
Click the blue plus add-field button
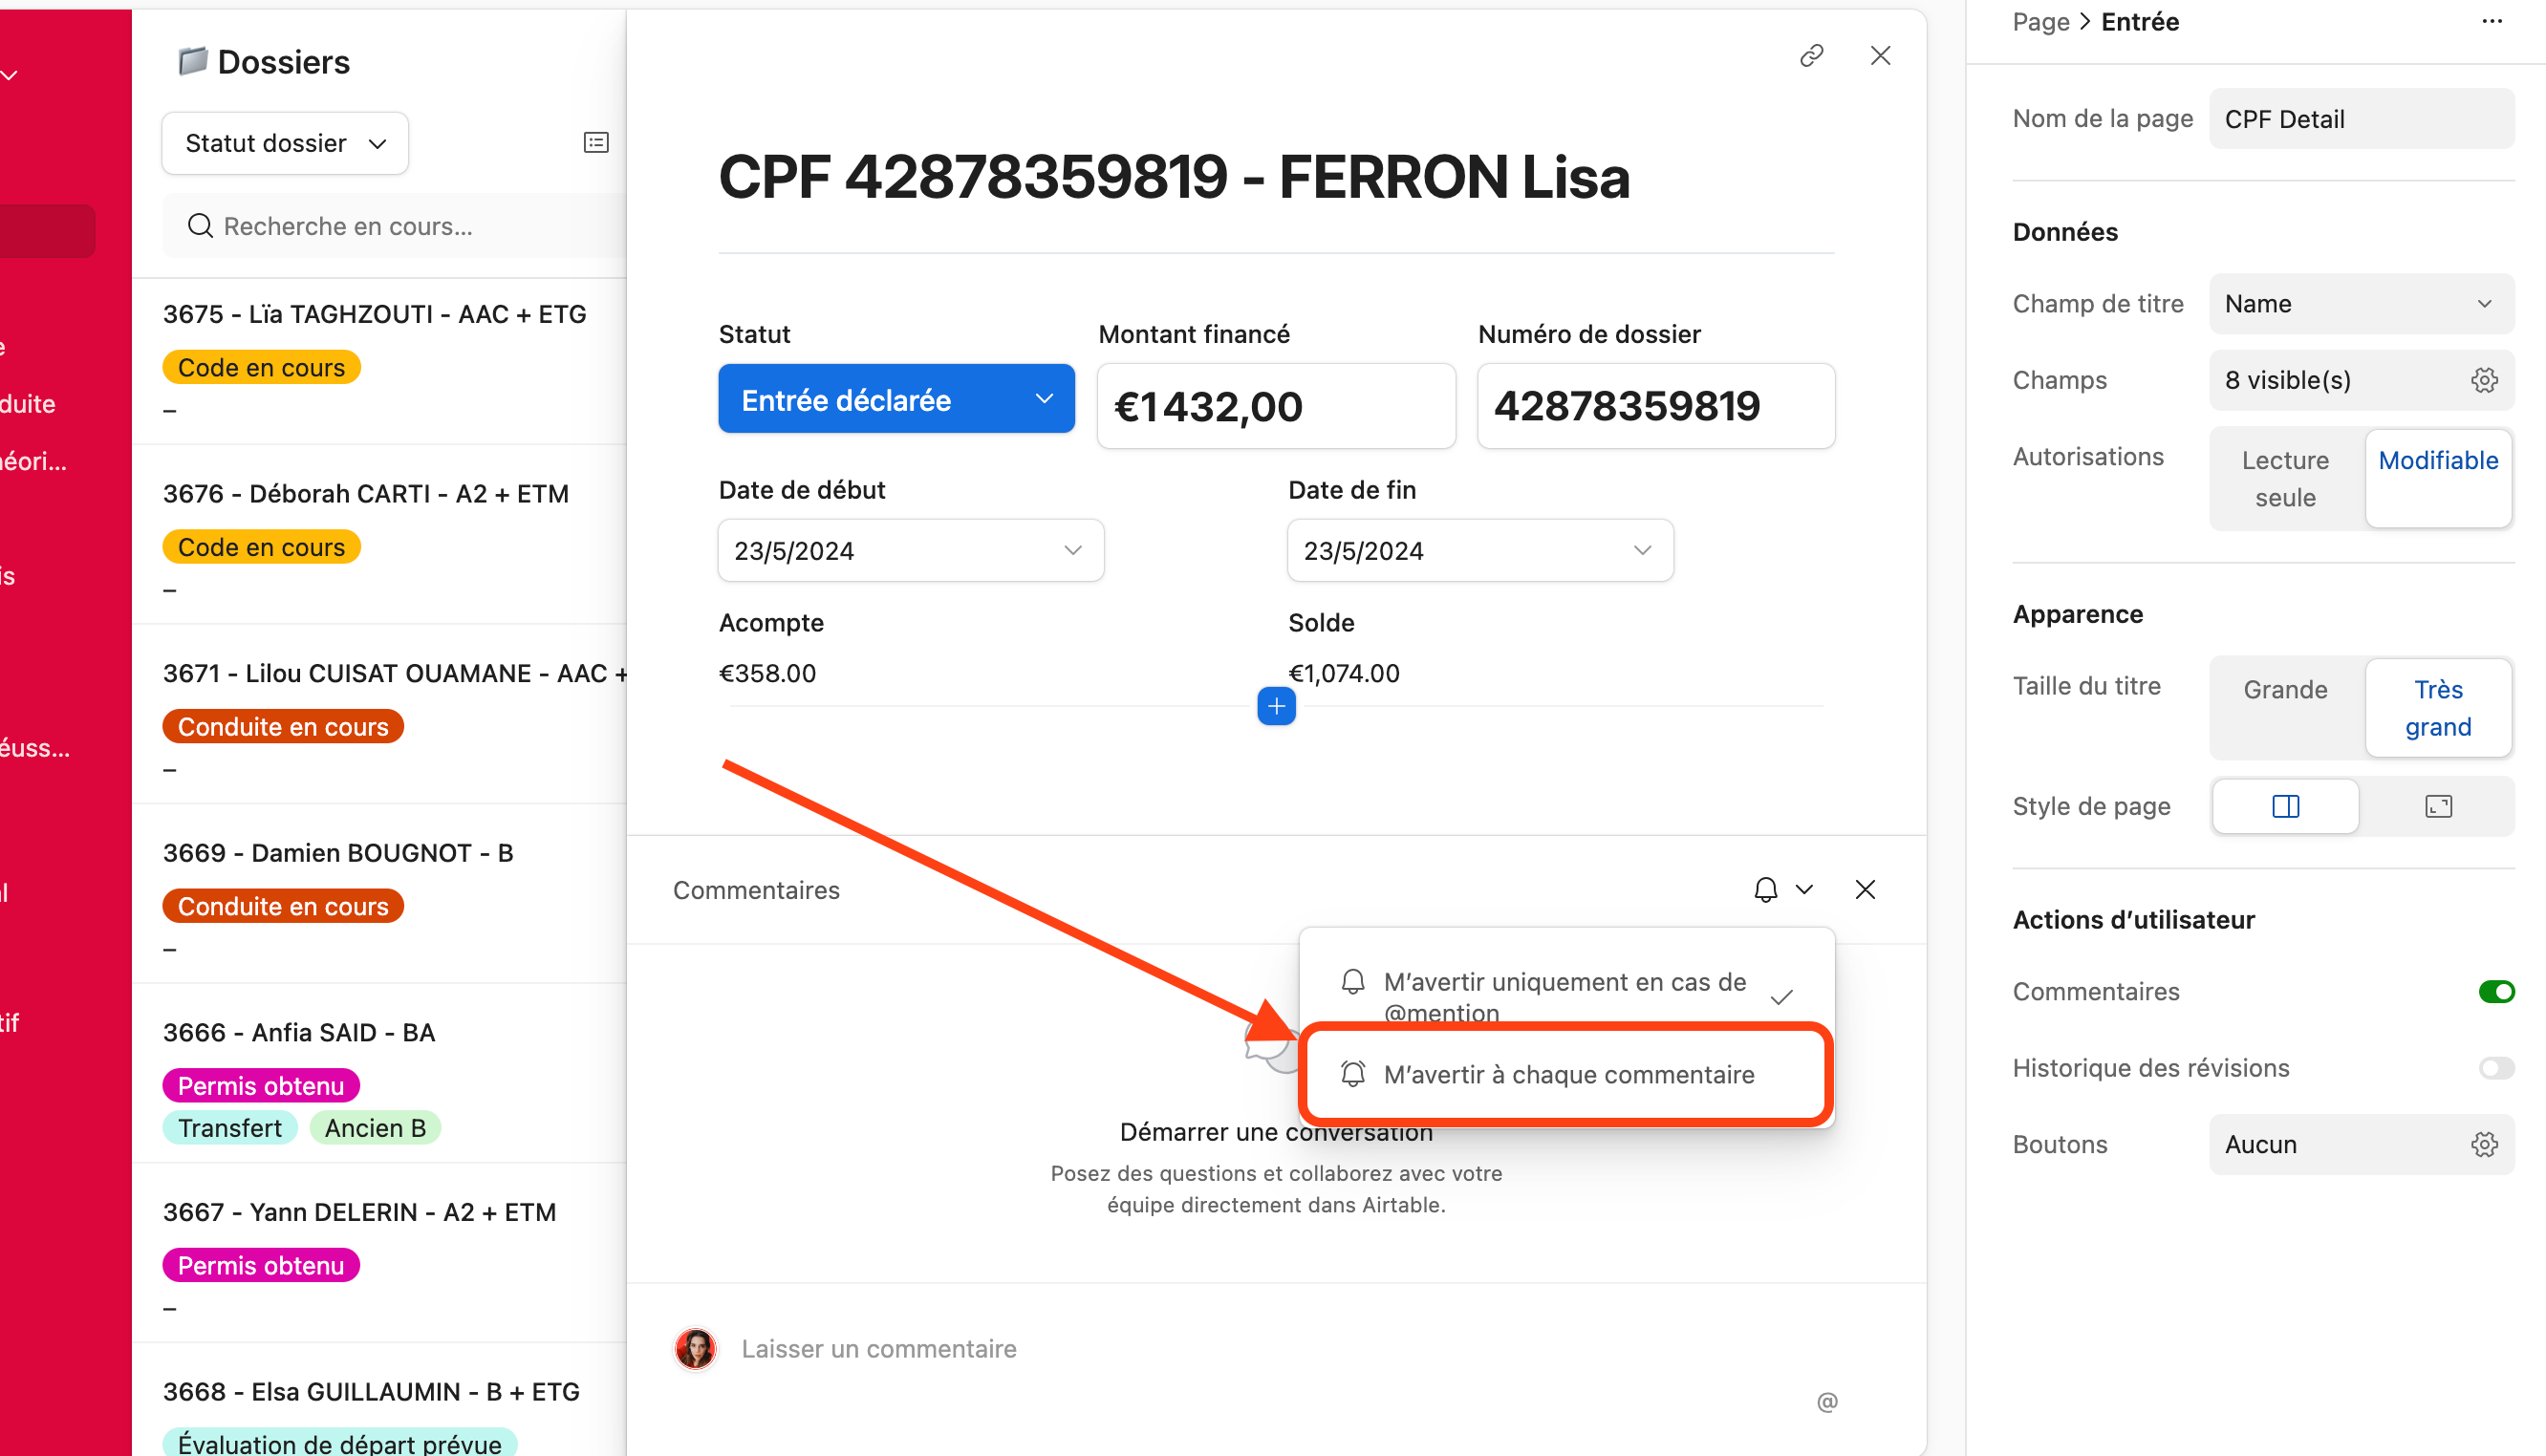1276,706
